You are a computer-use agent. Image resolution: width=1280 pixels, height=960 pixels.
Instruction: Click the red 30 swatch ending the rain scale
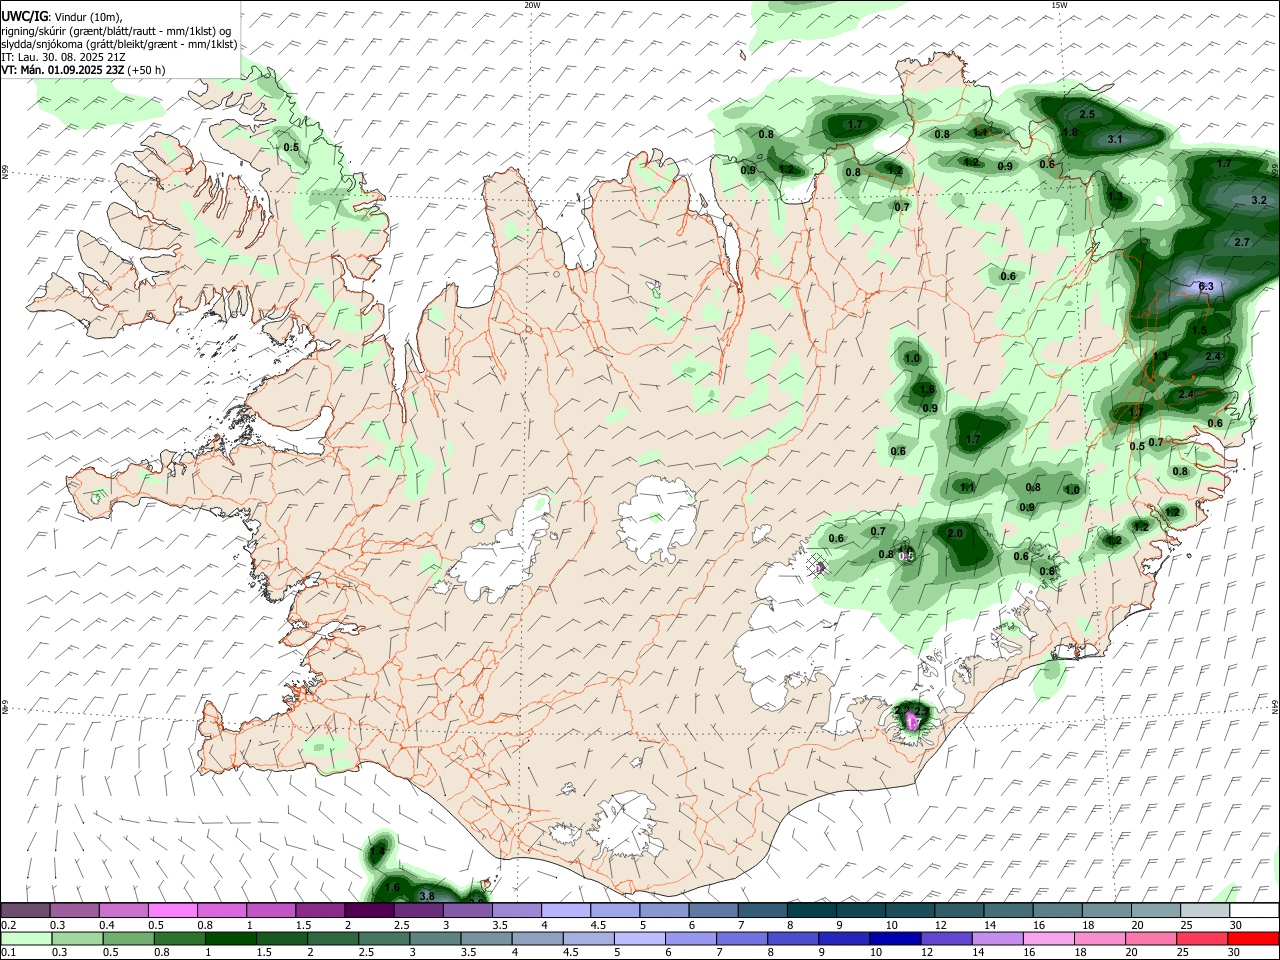1253,938
